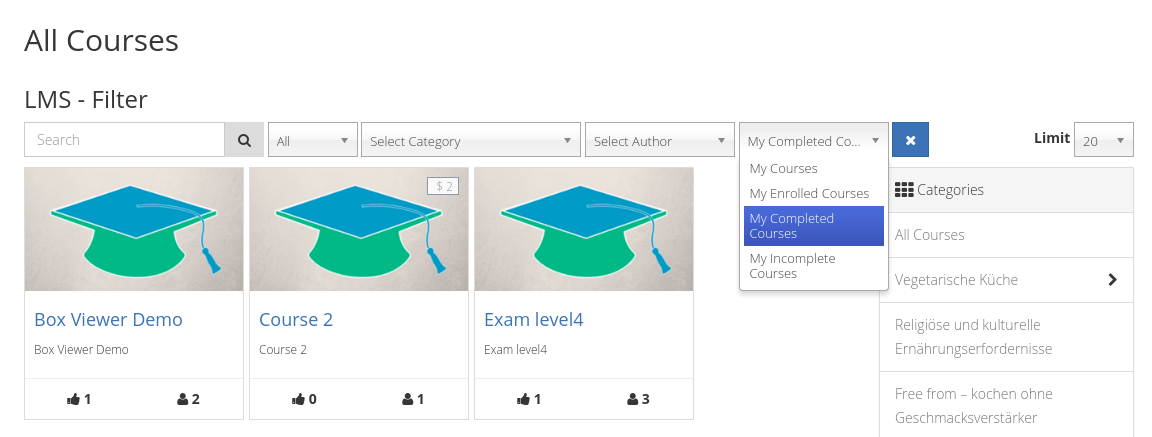Click the blue clear filter X button
This screenshot has height=437, width=1152.
click(910, 140)
